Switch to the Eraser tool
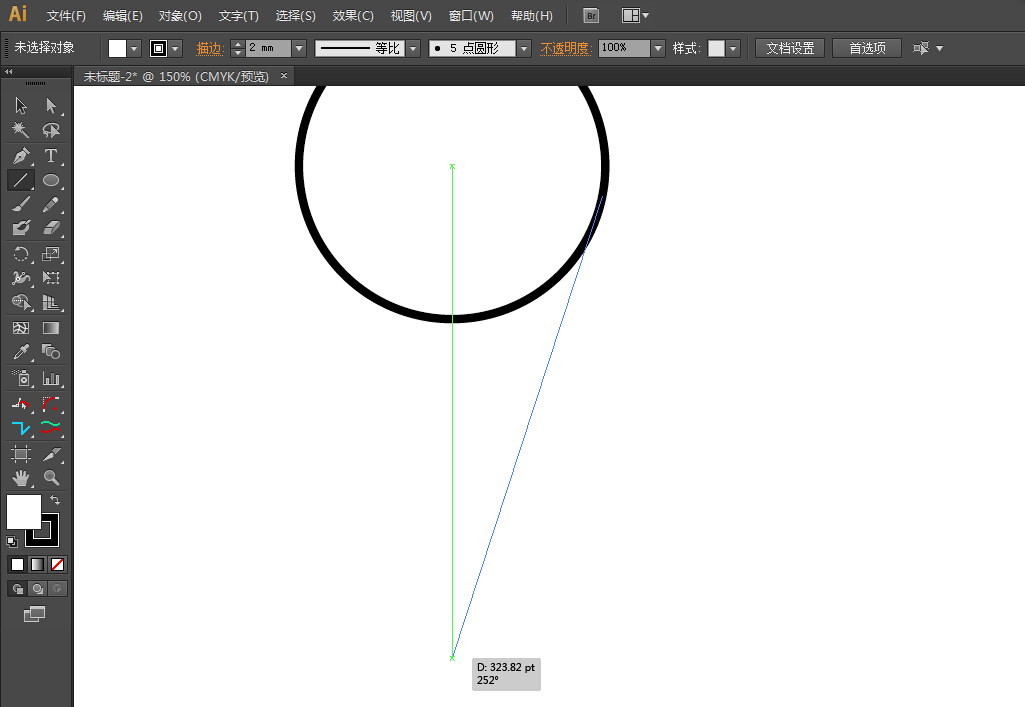This screenshot has width=1025, height=707. (51, 227)
